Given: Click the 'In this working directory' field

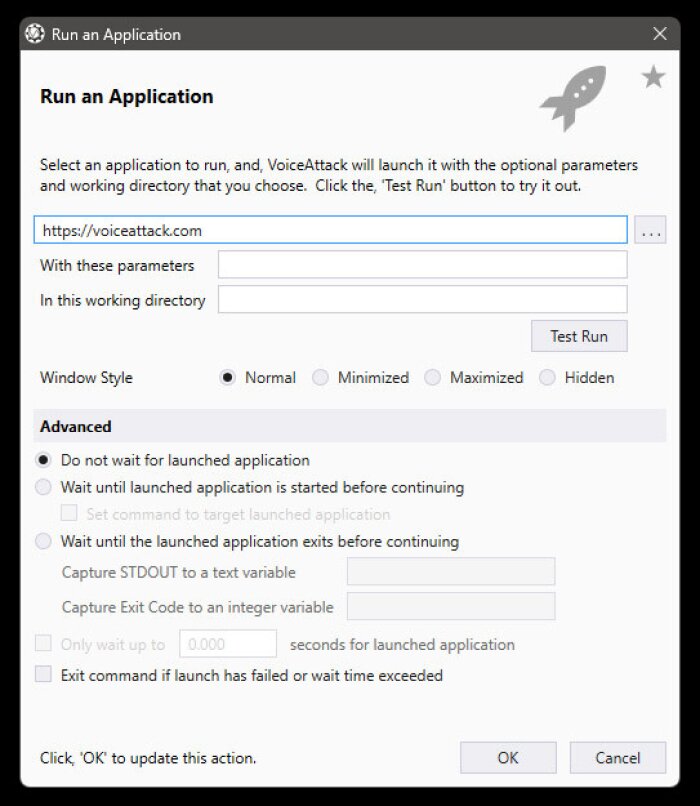Looking at the screenshot, I should [422, 299].
